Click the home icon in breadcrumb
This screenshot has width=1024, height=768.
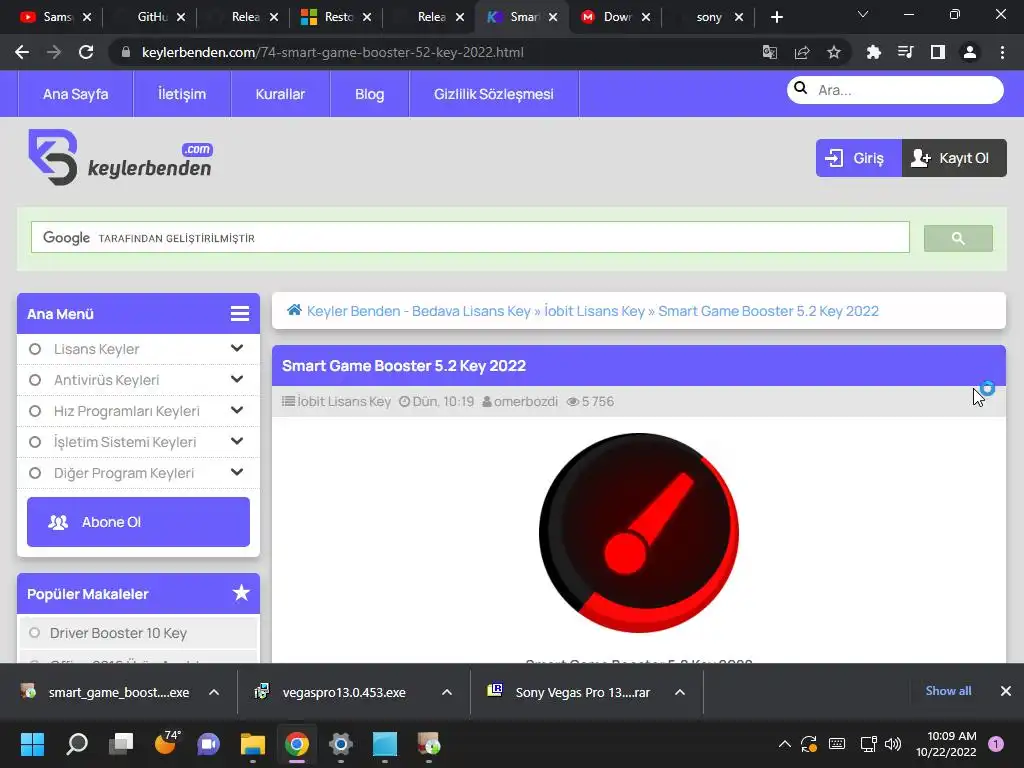pos(295,310)
